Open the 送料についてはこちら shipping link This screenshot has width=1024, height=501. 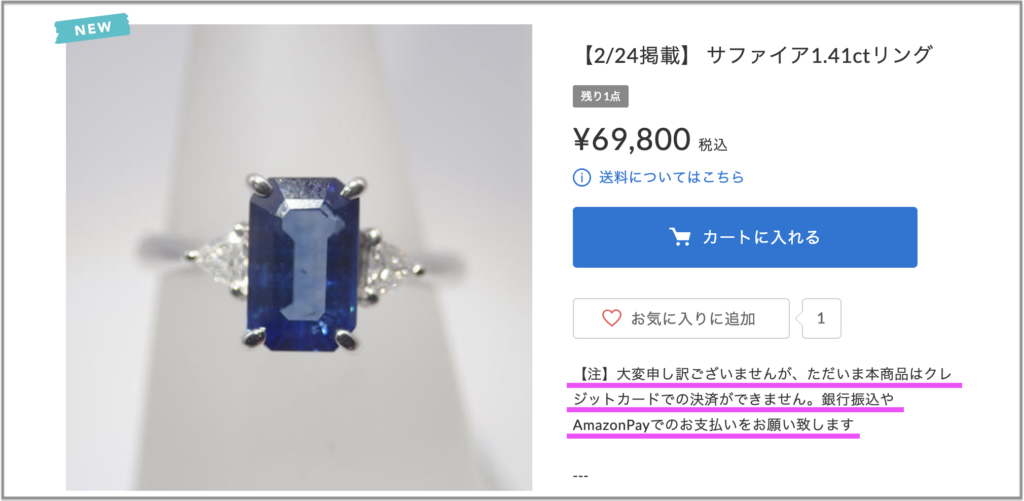pyautogui.click(x=671, y=177)
